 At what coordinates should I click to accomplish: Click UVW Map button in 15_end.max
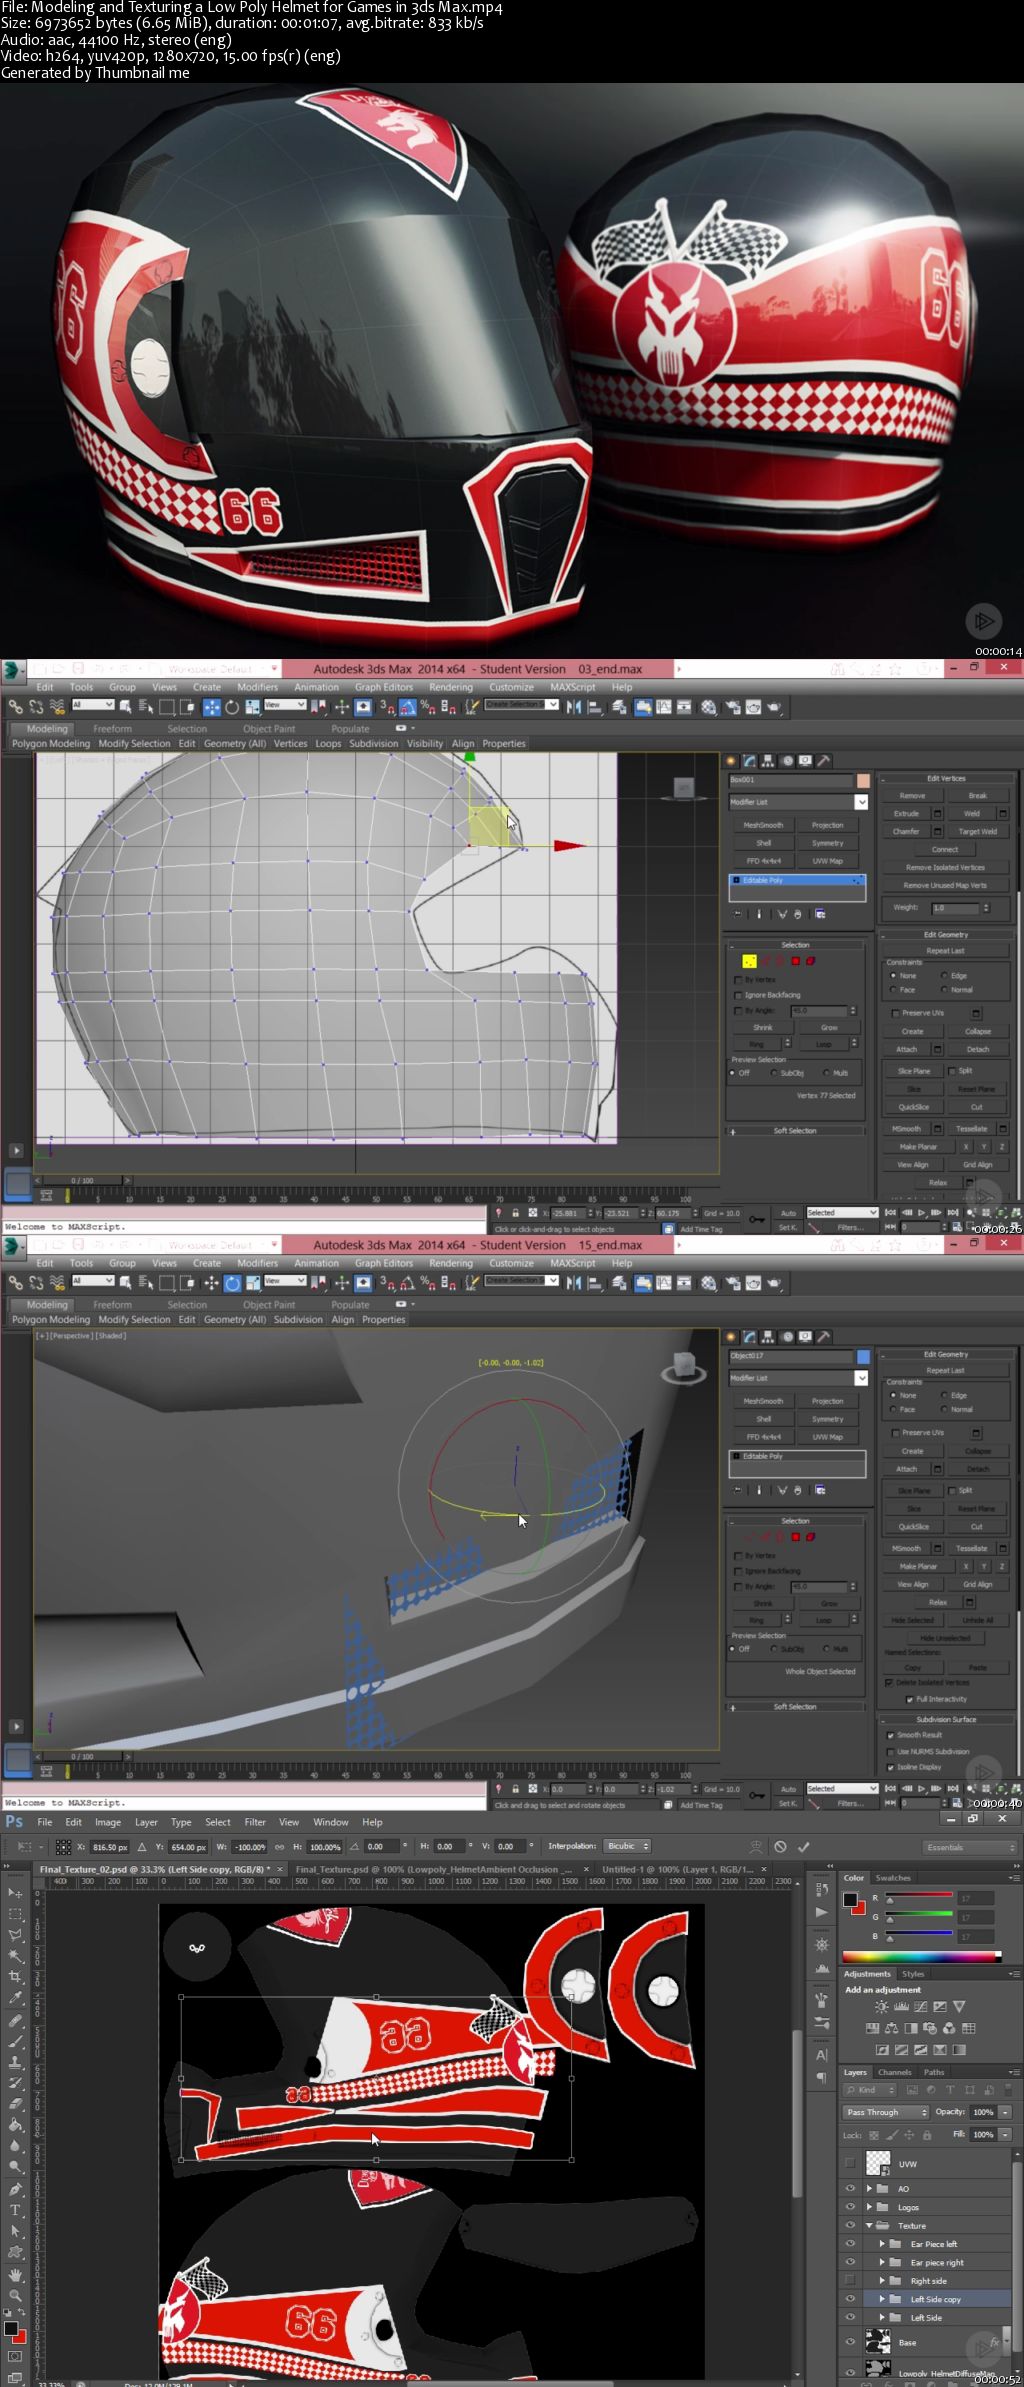click(827, 1437)
